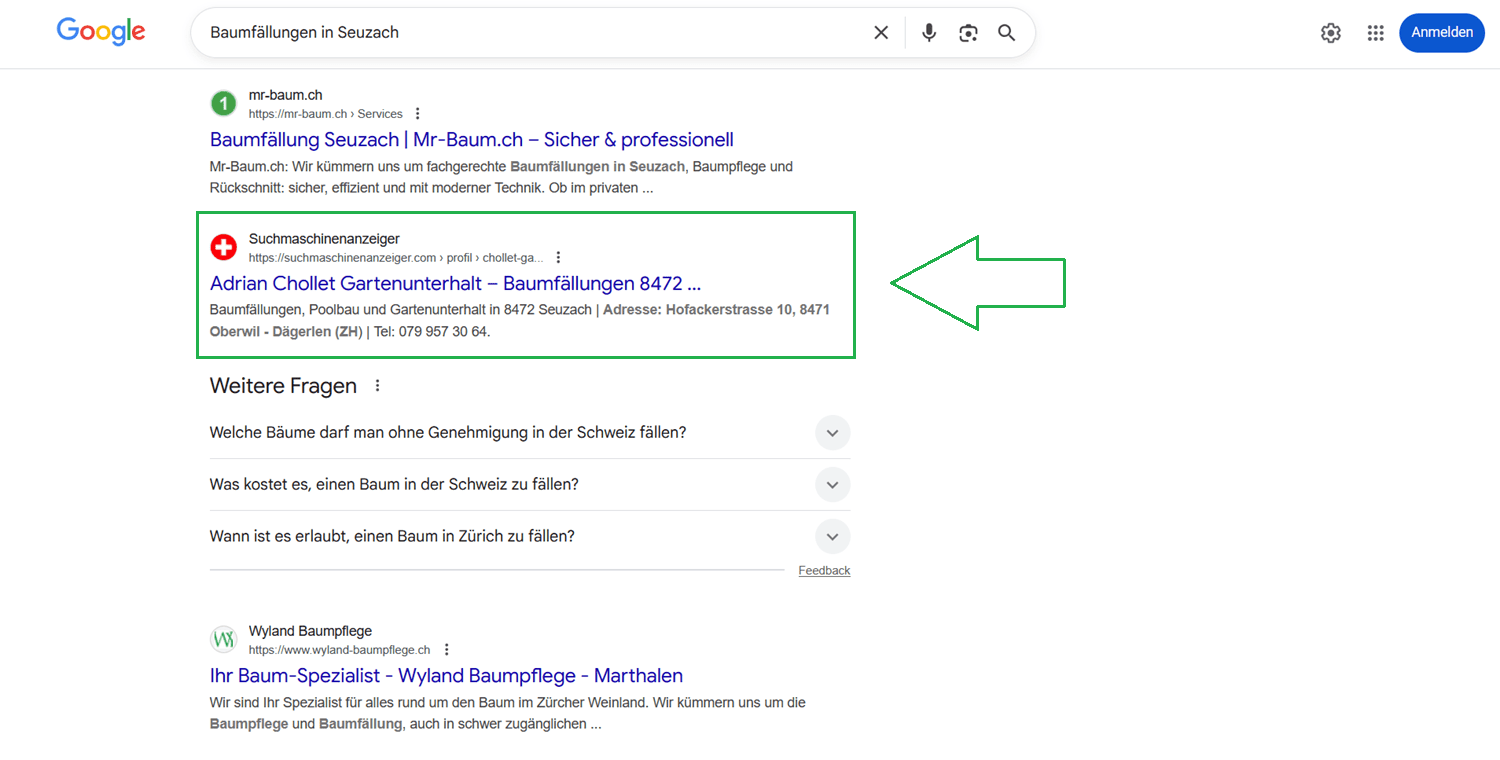Screen dimensions: 1500x760
Task: Open three-dot menu beside Suchmaschinenanzeiger result
Action: [x=558, y=258]
